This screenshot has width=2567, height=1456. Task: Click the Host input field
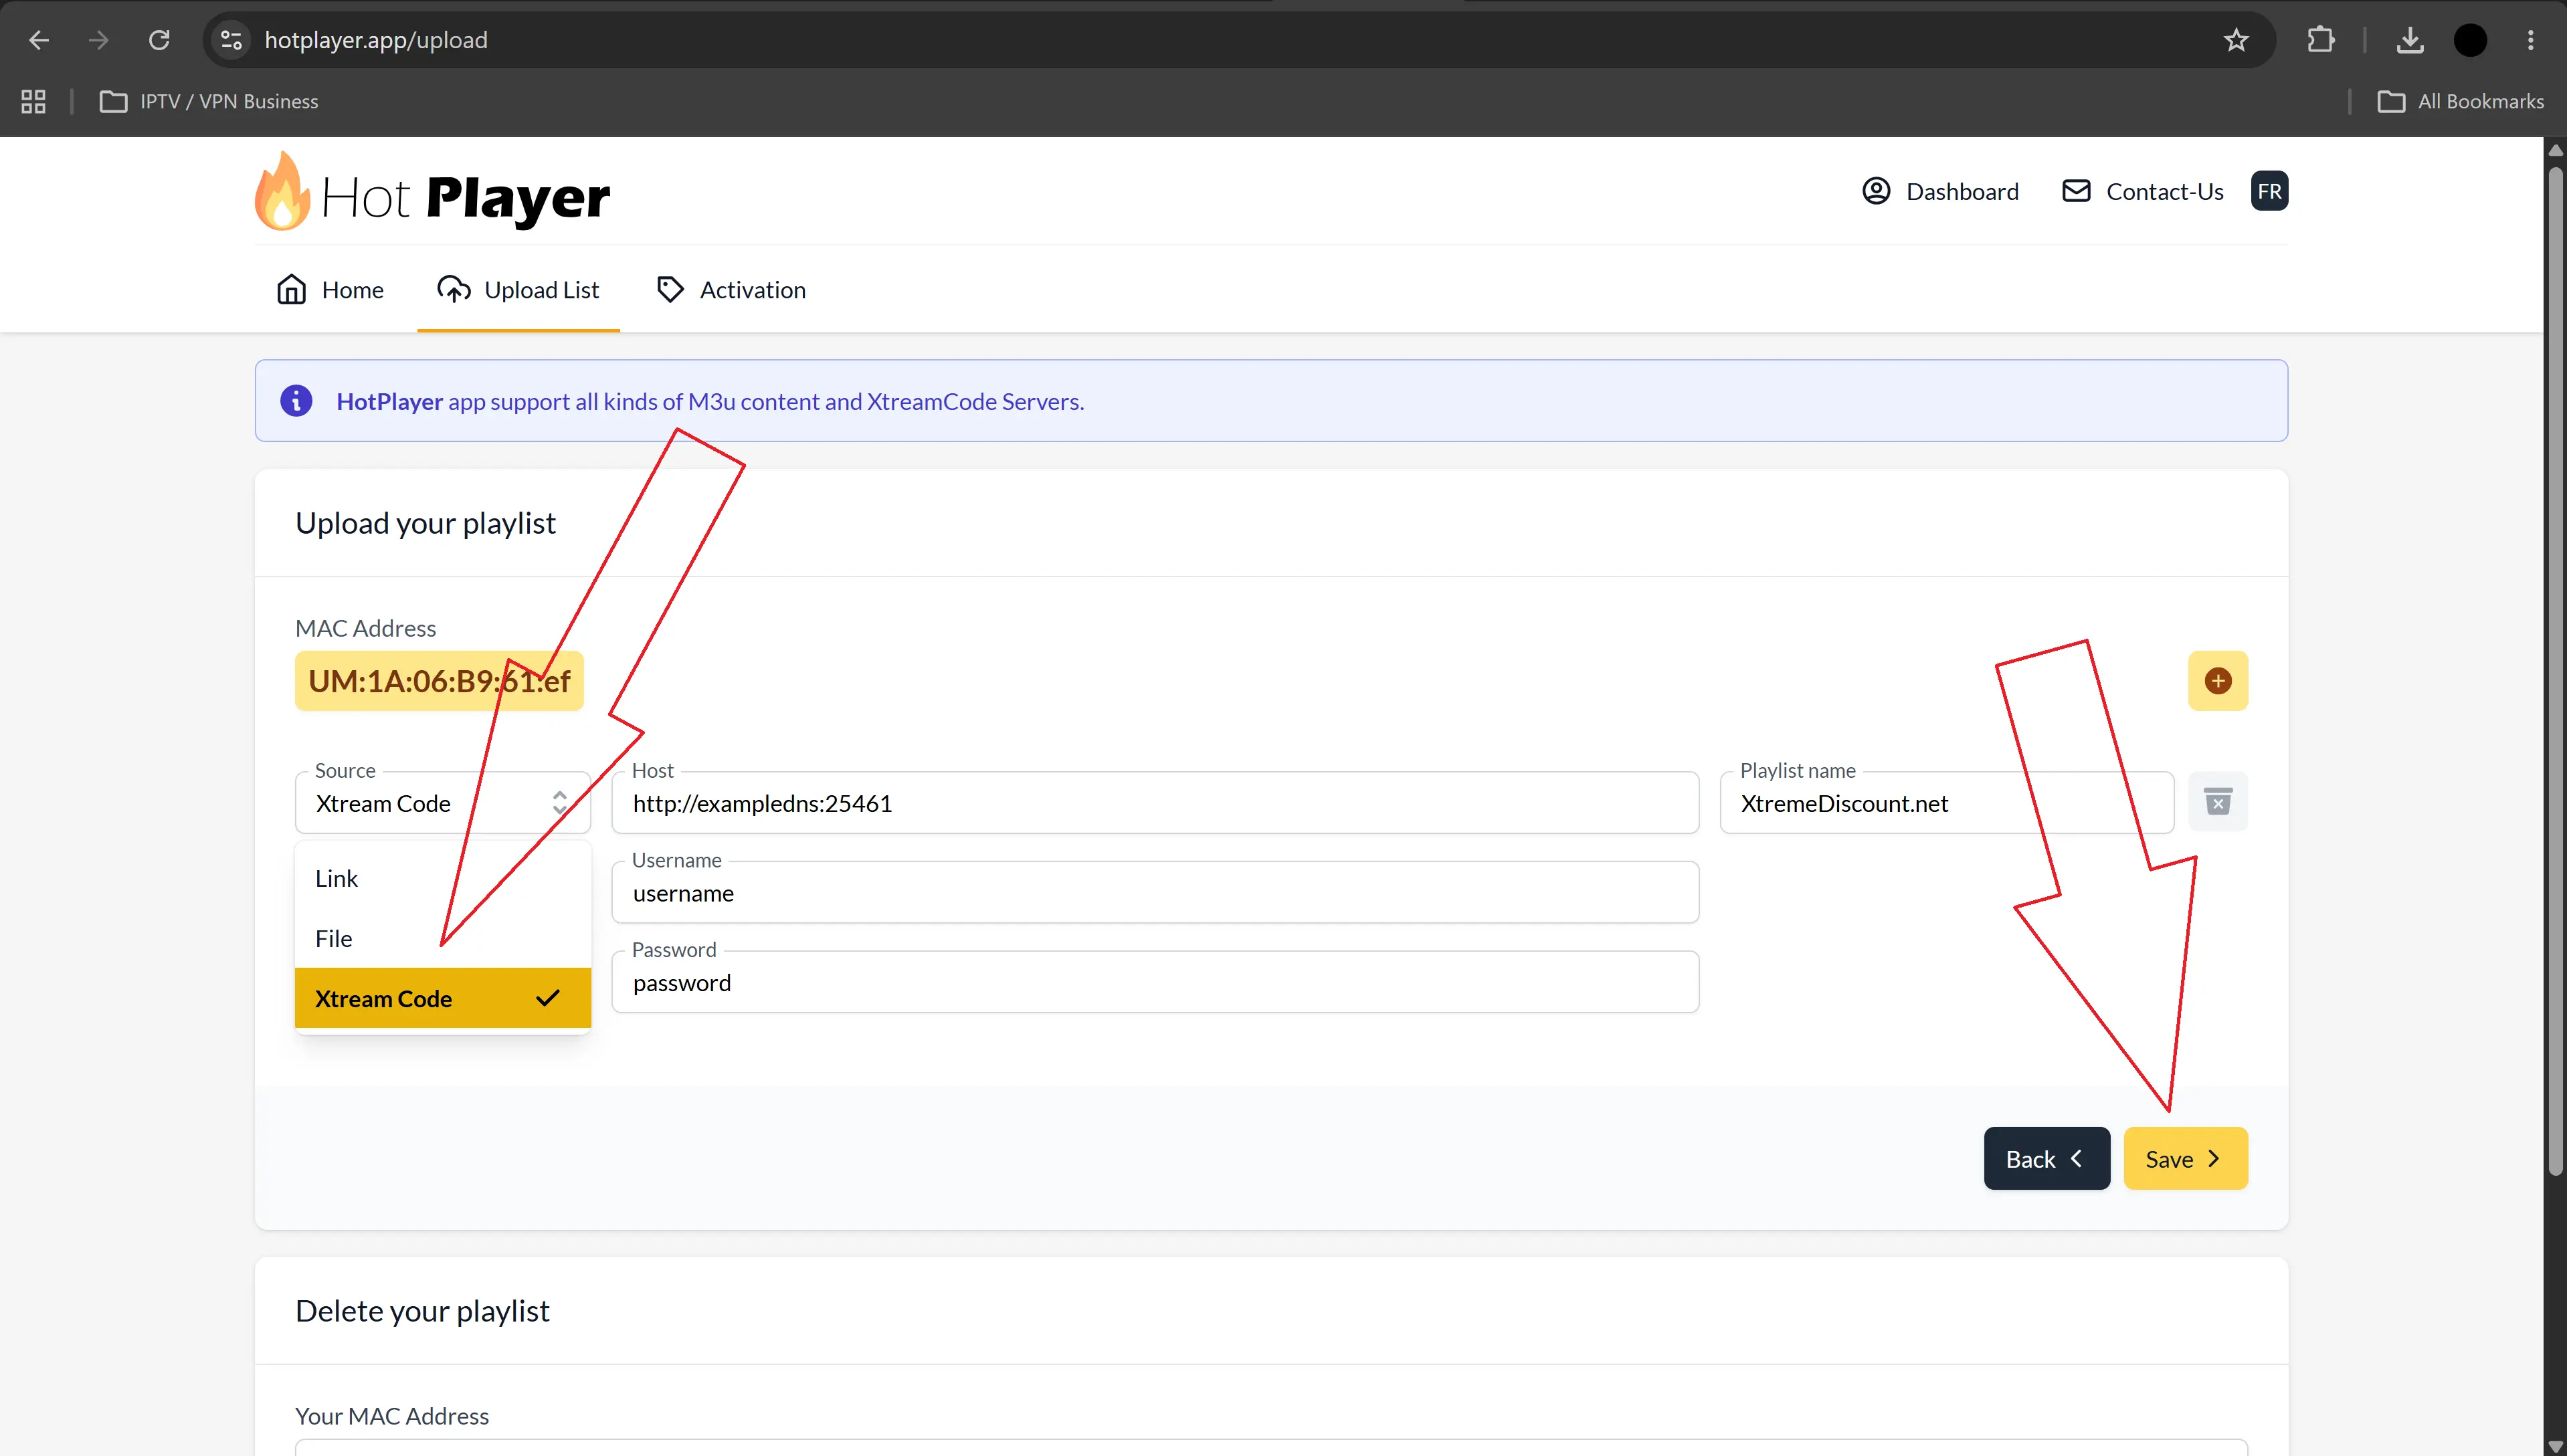[x=1155, y=803]
